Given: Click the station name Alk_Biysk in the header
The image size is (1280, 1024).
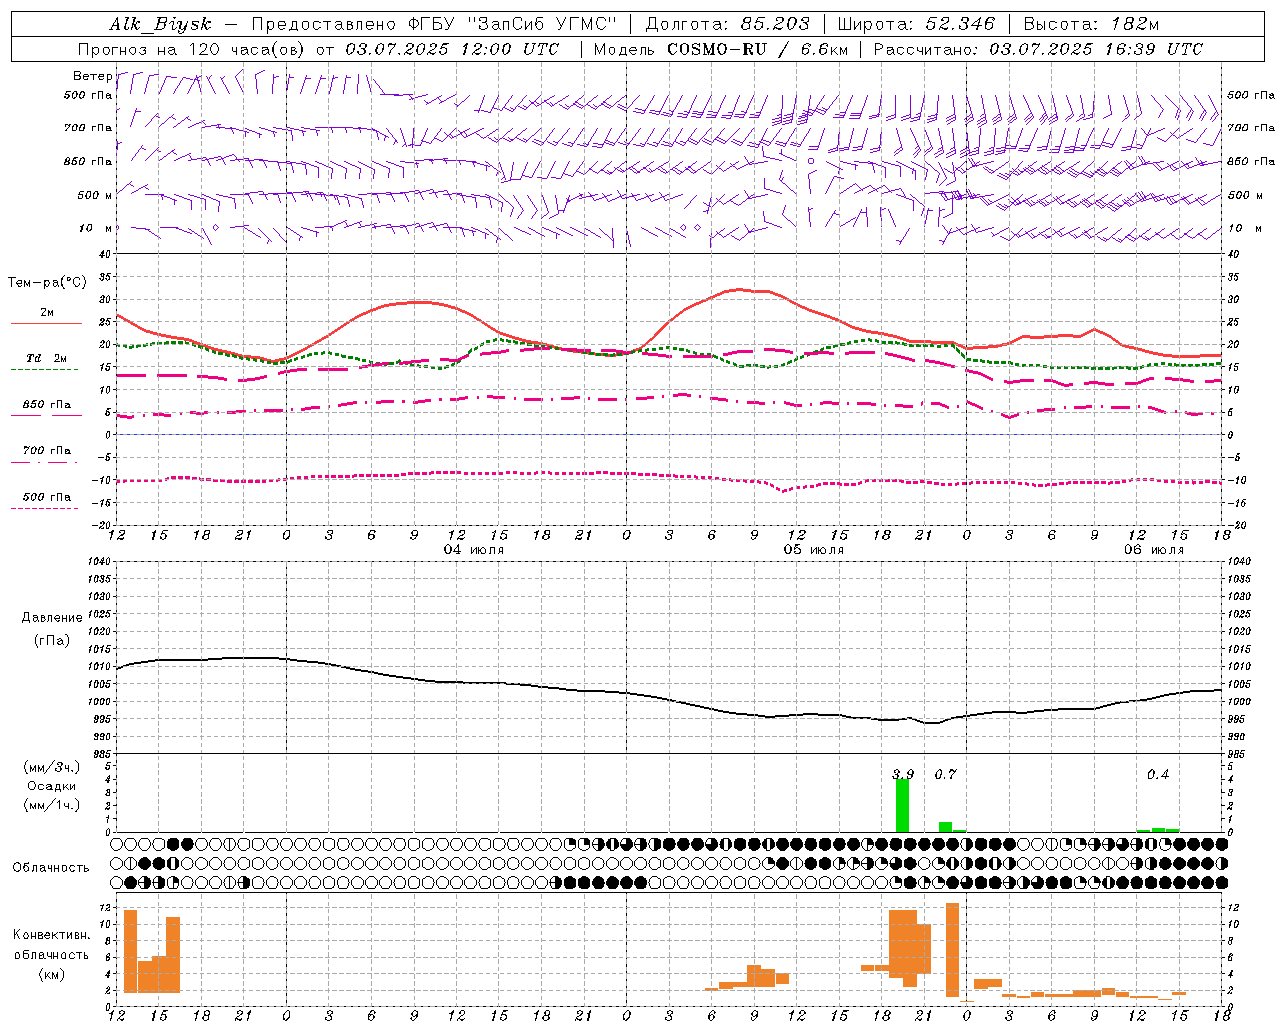Looking at the screenshot, I should click(161, 24).
